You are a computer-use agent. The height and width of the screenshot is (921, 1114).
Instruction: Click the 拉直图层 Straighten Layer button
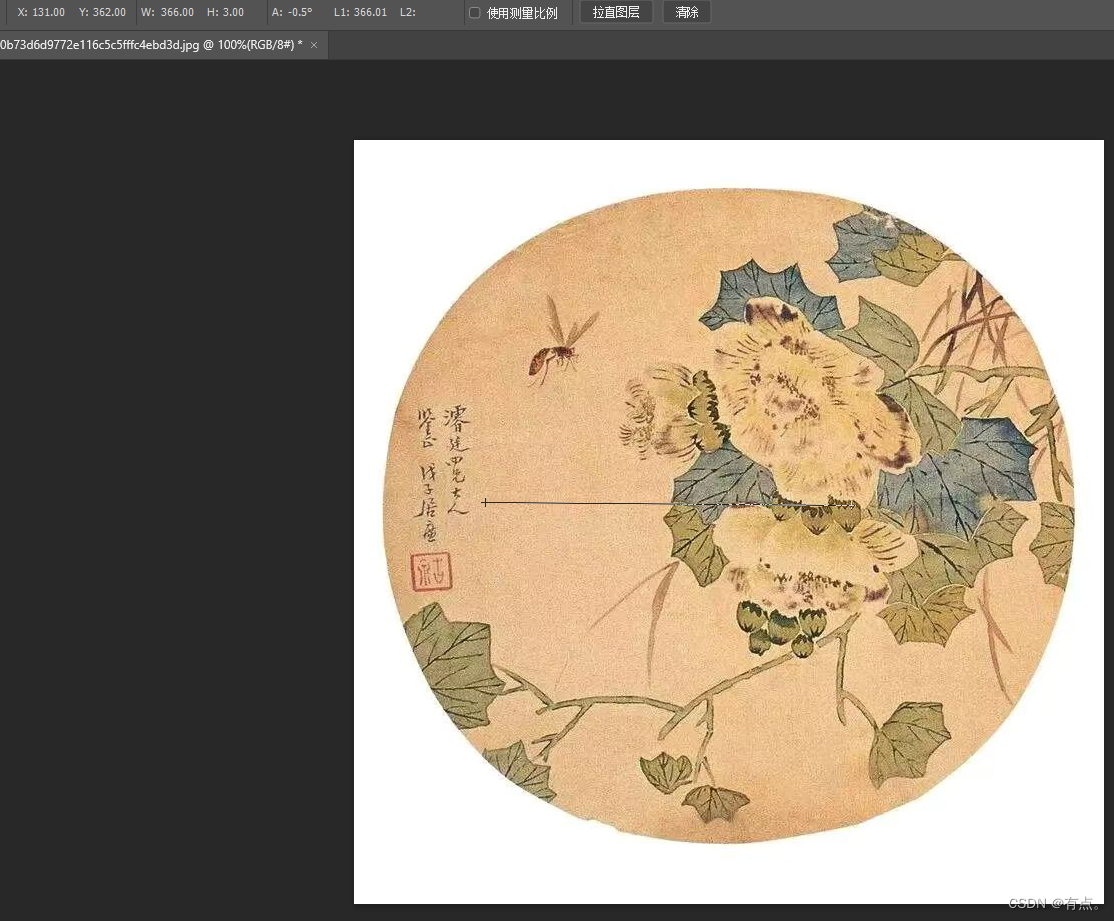pyautogui.click(x=616, y=12)
